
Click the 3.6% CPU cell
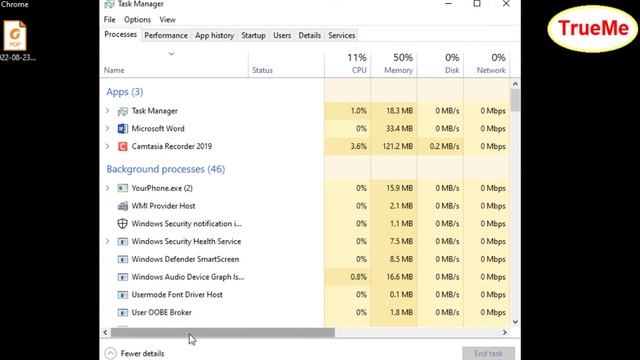click(348, 146)
